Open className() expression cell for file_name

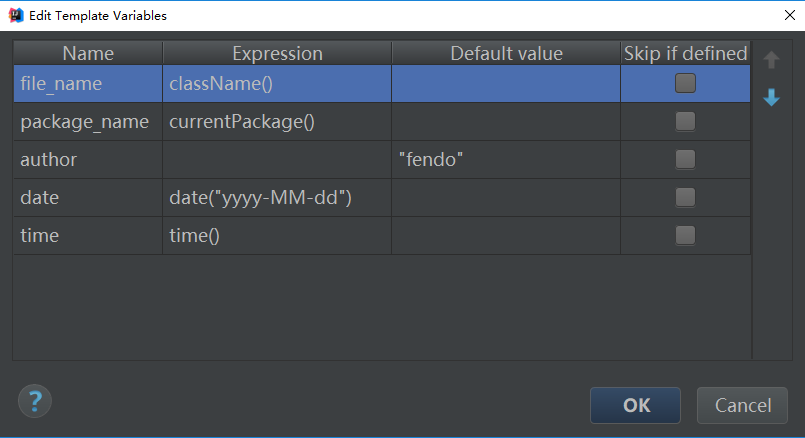pos(277,83)
